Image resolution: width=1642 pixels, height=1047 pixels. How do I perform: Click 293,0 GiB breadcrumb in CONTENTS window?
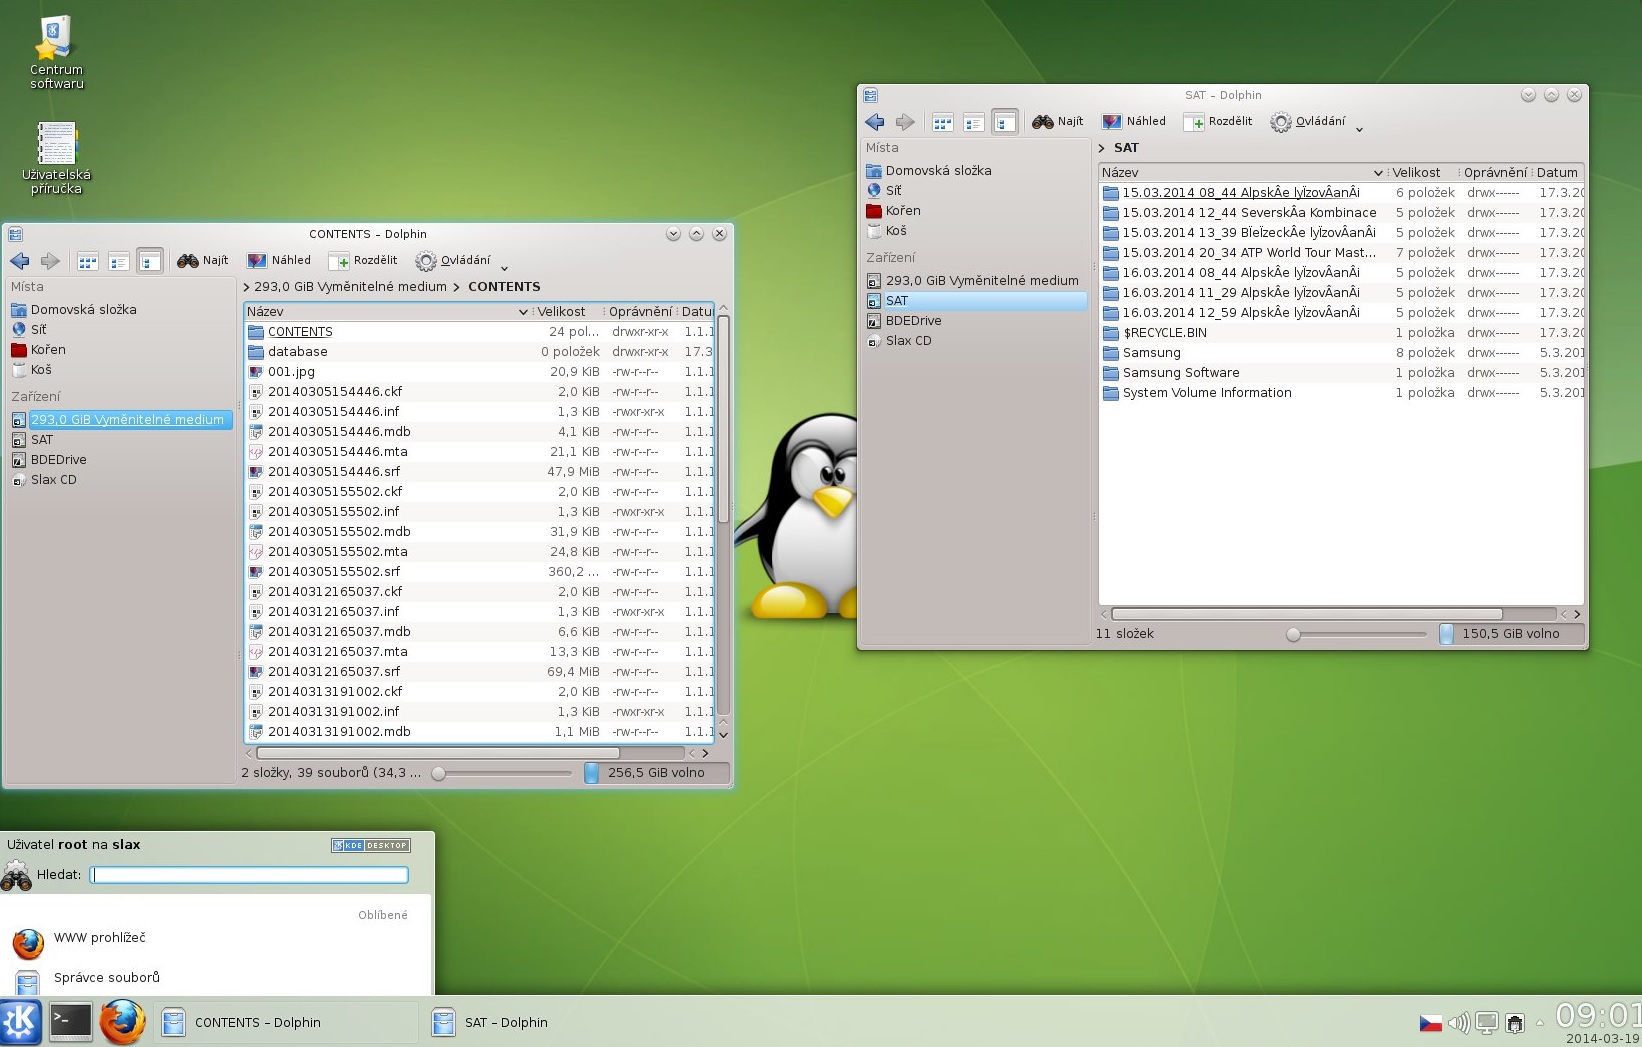click(350, 287)
